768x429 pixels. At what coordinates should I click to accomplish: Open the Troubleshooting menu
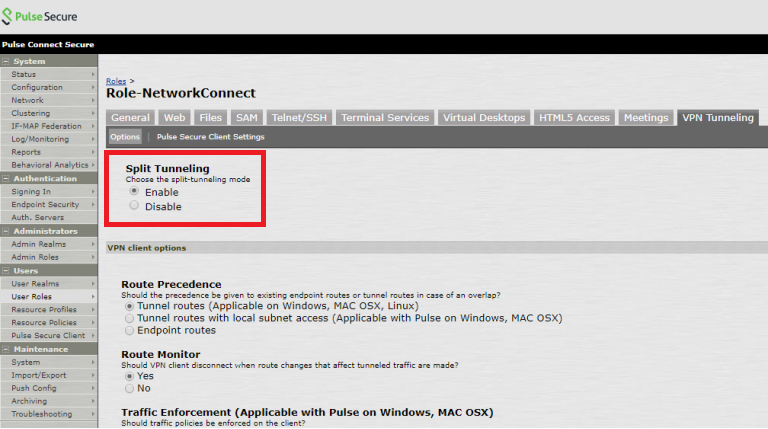(x=48, y=414)
